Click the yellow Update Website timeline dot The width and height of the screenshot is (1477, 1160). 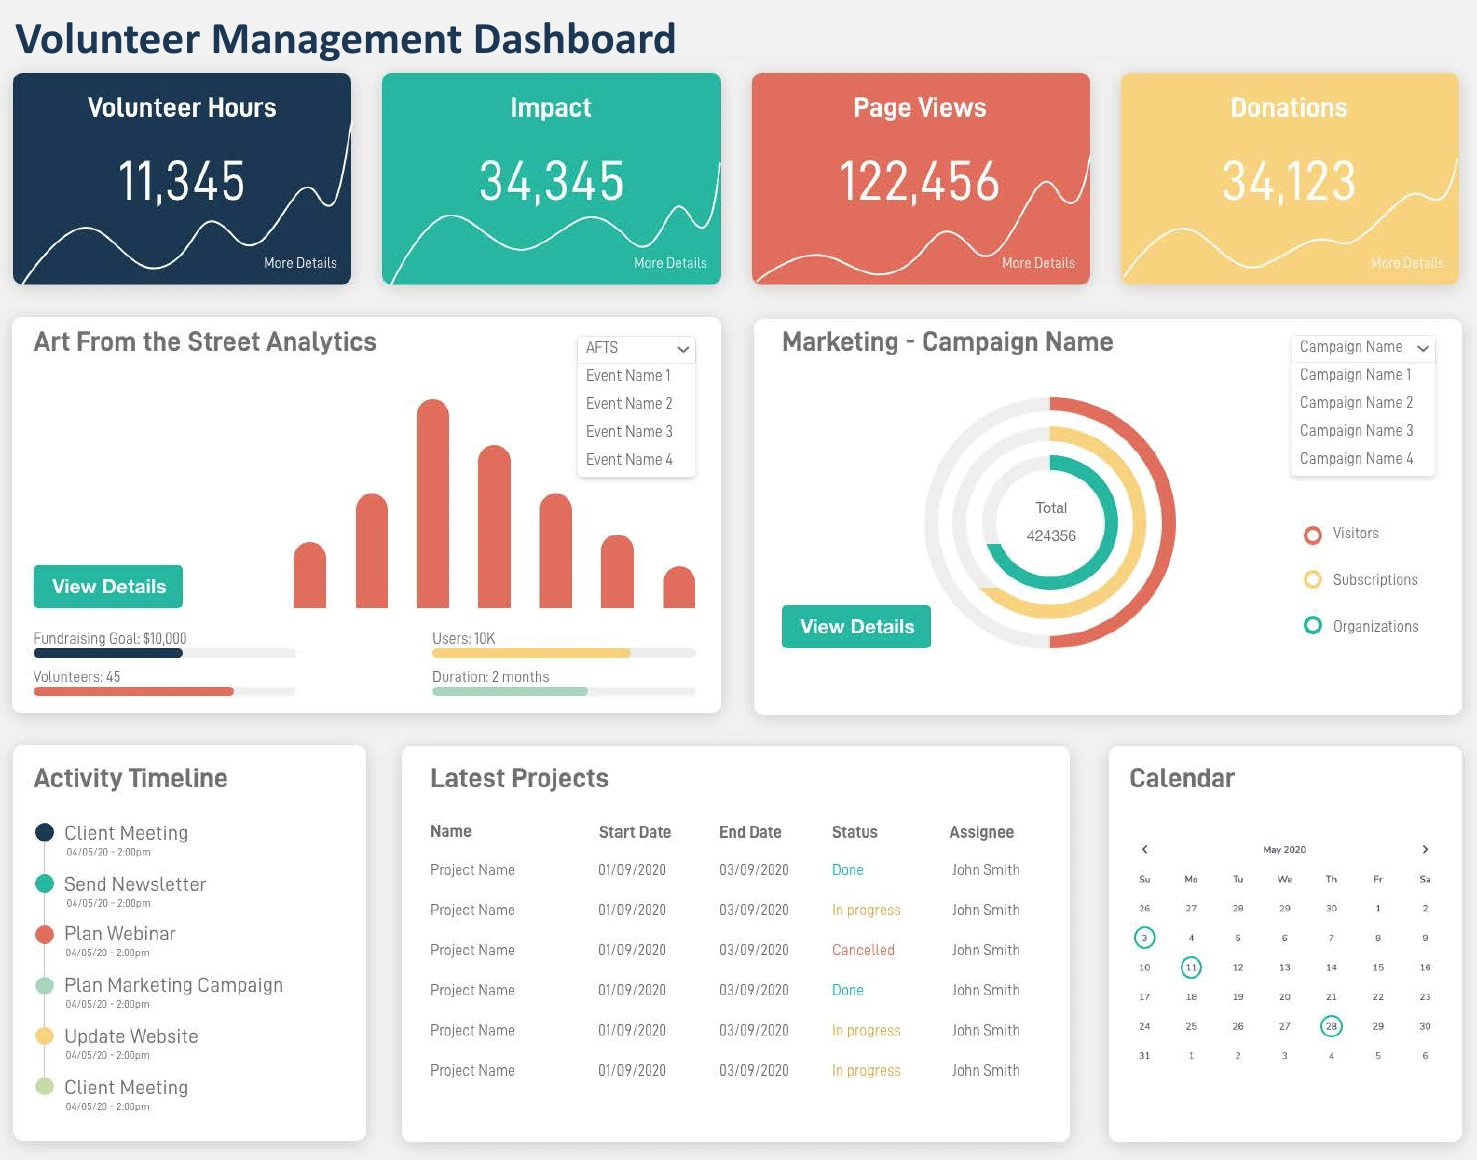[x=44, y=1037]
